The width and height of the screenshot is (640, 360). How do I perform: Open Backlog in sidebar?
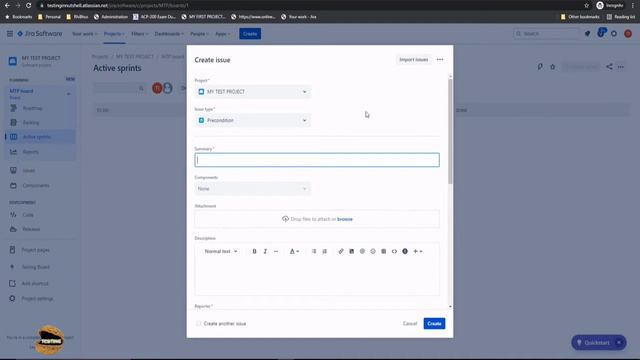pos(40,122)
